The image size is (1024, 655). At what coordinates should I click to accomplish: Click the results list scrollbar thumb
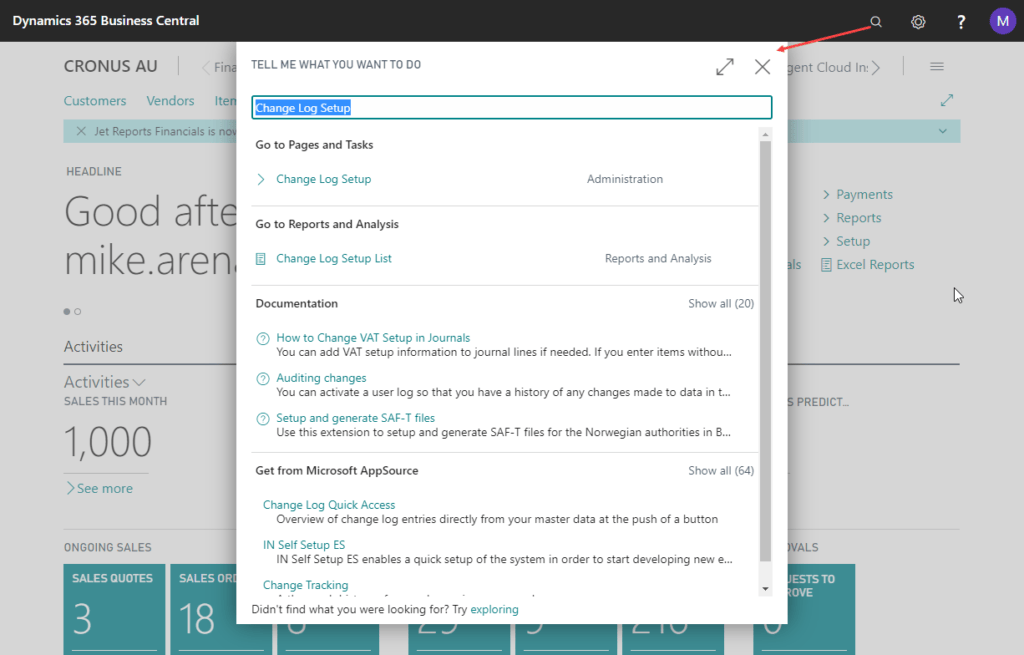click(x=765, y=351)
